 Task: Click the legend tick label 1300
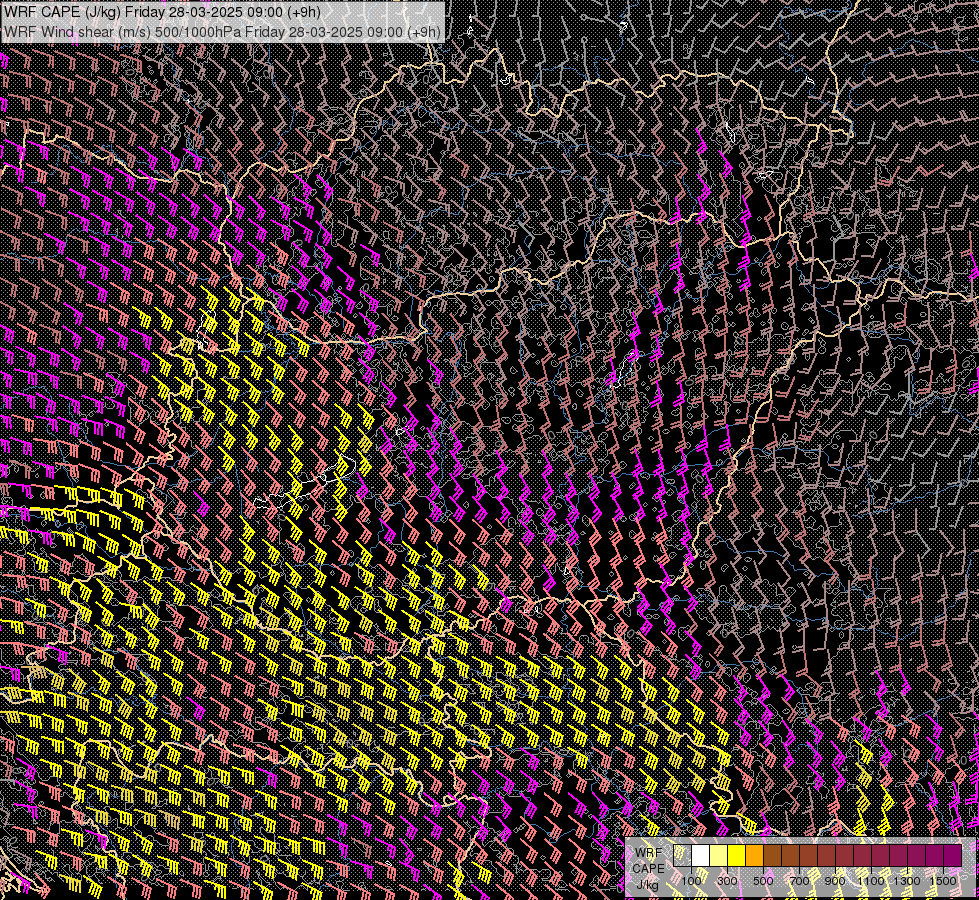[907, 881]
